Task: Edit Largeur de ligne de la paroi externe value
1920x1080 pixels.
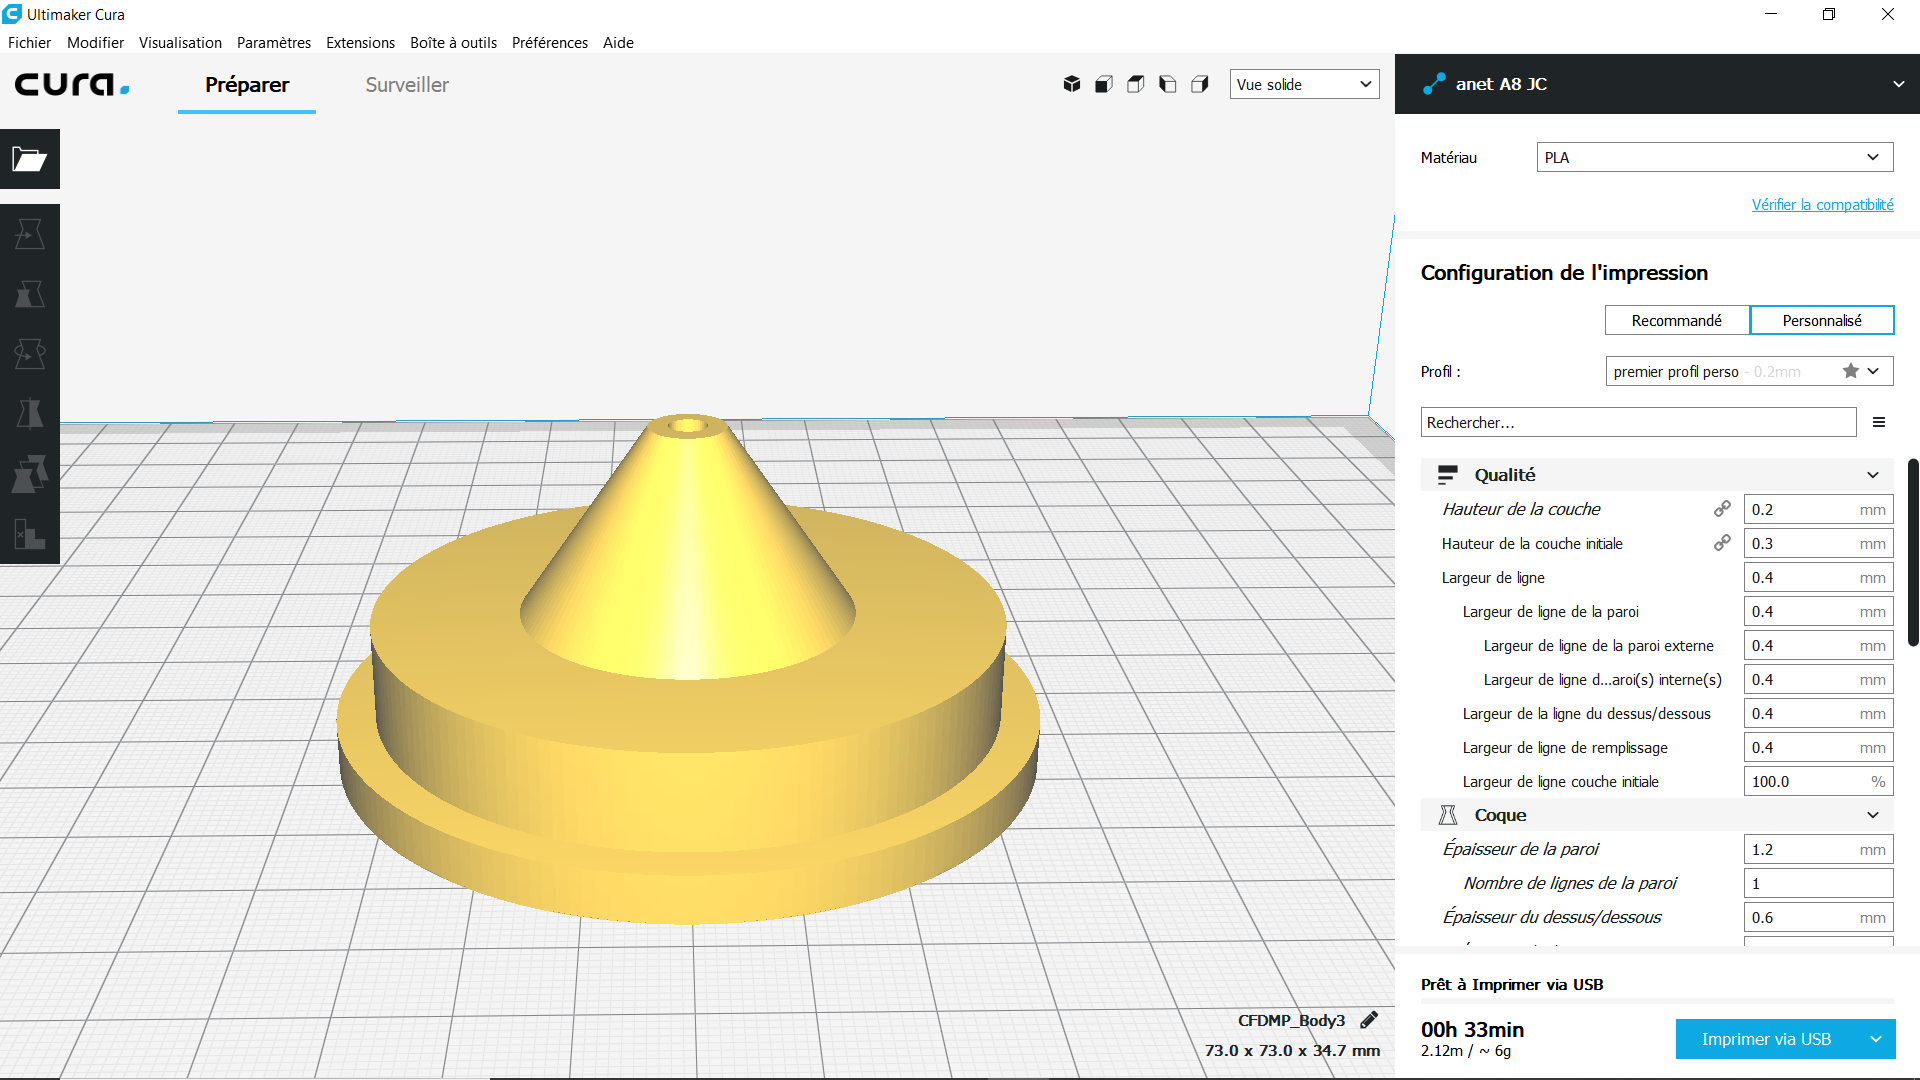Action: 1818,645
